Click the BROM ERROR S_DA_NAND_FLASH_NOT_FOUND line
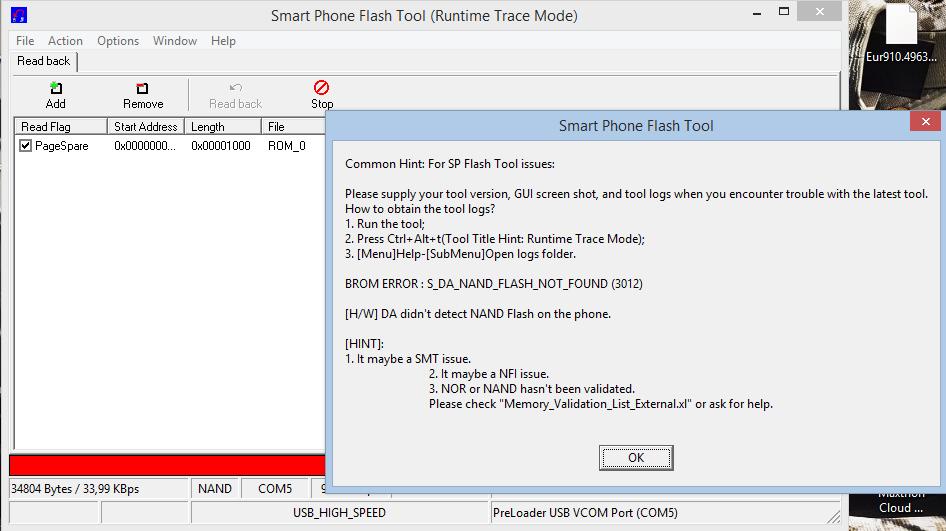Image resolution: width=946 pixels, height=531 pixels. pyautogui.click(x=494, y=284)
